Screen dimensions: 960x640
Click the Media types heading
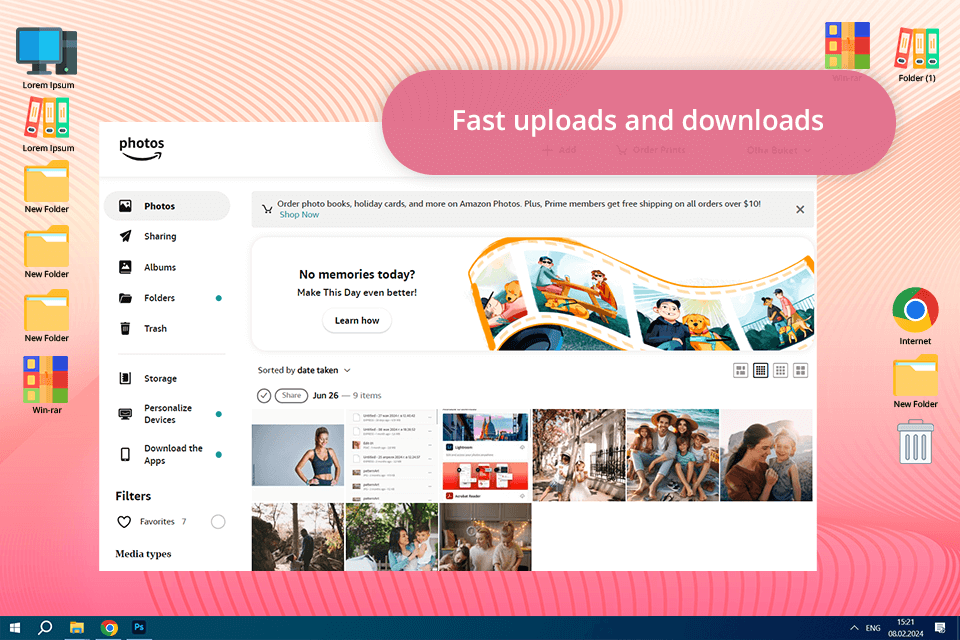click(x=143, y=554)
